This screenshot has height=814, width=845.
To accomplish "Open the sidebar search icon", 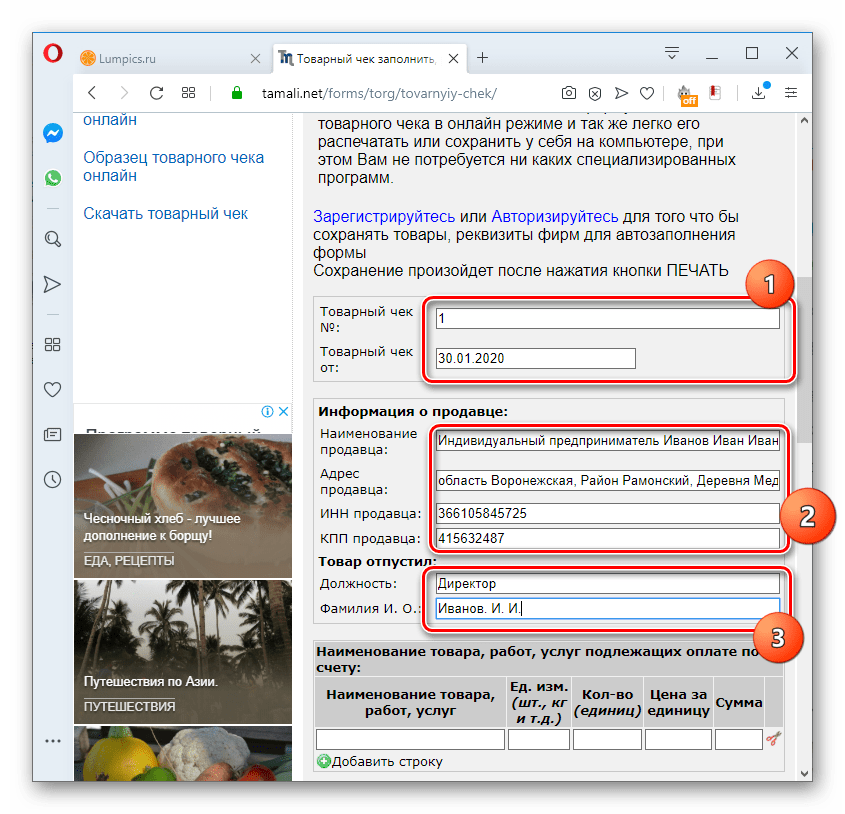I will click(52, 239).
